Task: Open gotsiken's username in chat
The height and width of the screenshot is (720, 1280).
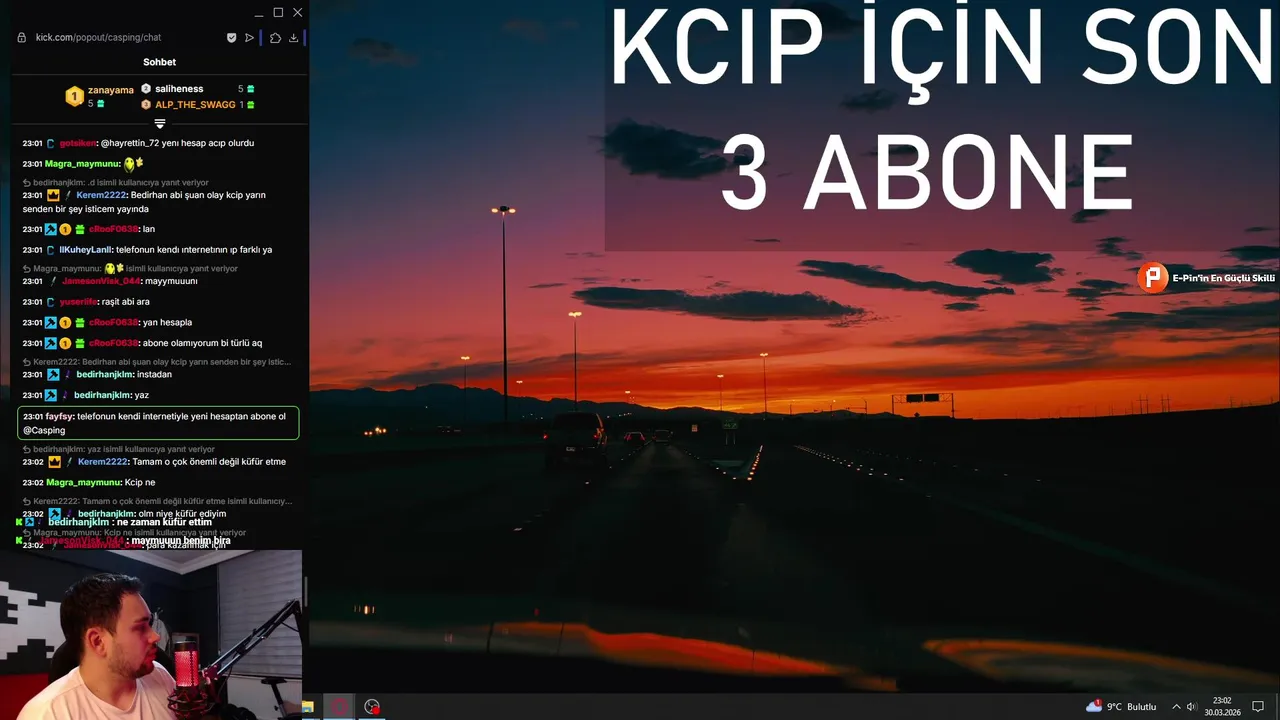Action: coord(78,143)
